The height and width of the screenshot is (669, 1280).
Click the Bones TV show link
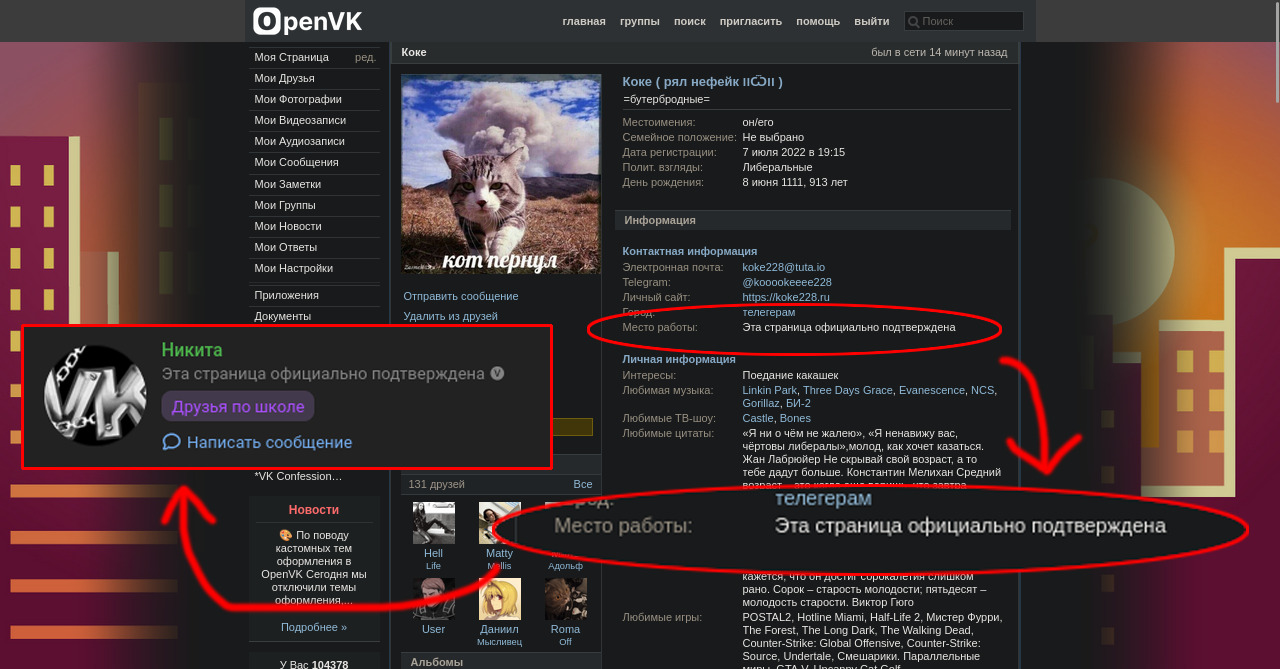(795, 418)
